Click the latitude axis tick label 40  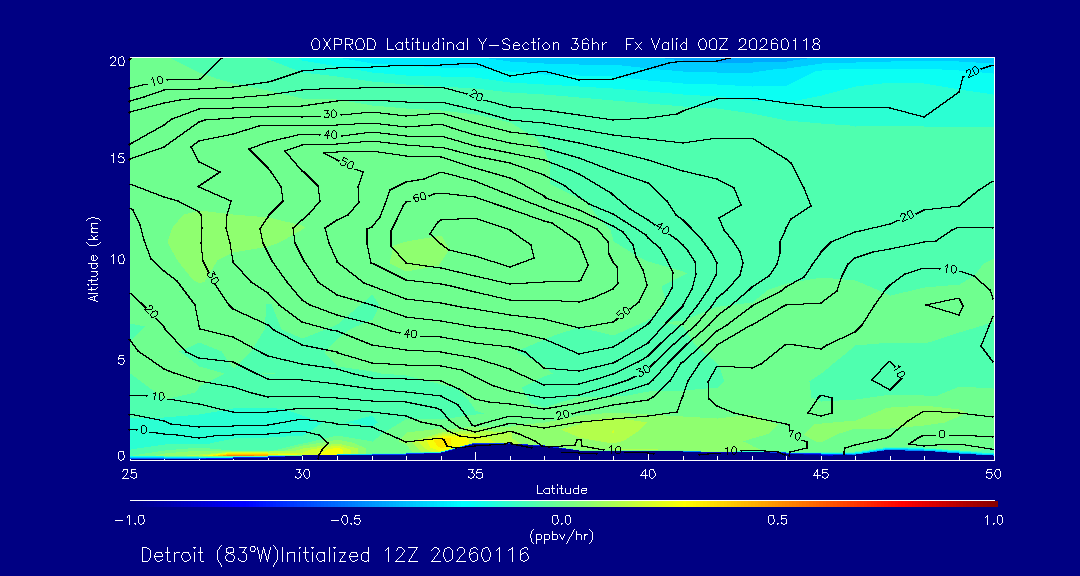(x=648, y=474)
